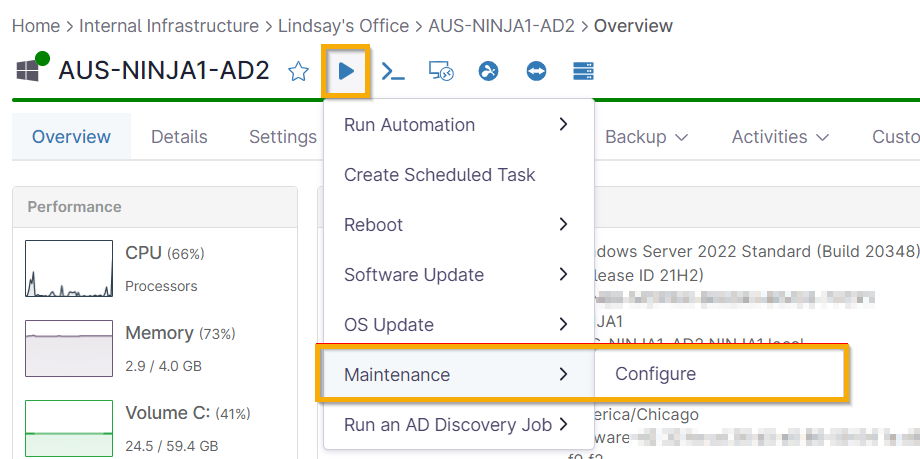Choose Configure under Maintenance
This screenshot has width=920, height=459.
coord(655,374)
